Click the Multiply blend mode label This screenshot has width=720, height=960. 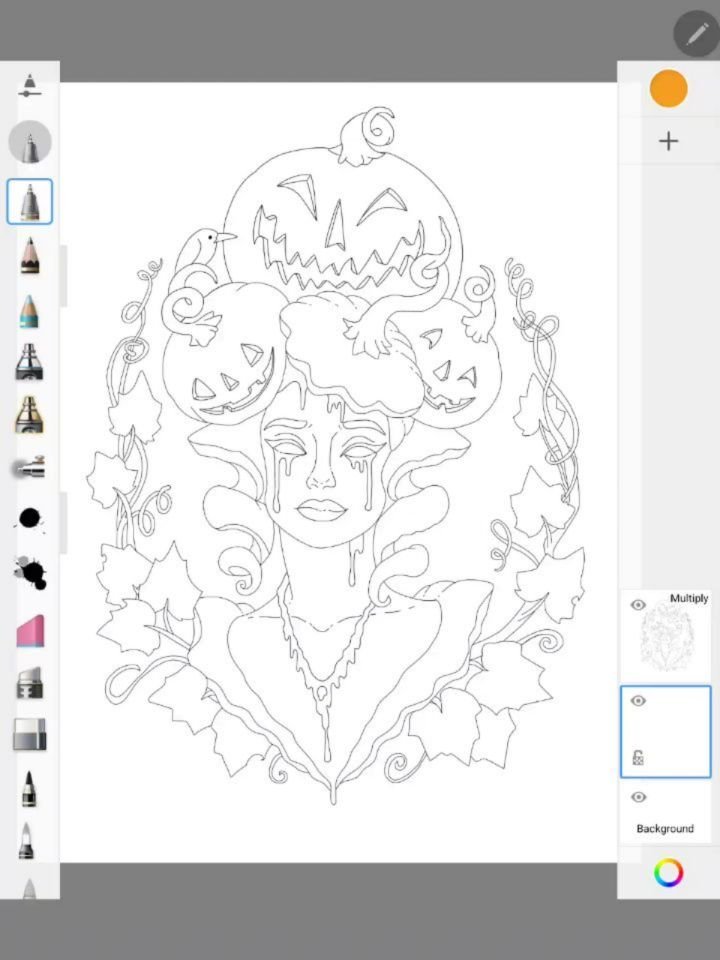click(x=689, y=598)
